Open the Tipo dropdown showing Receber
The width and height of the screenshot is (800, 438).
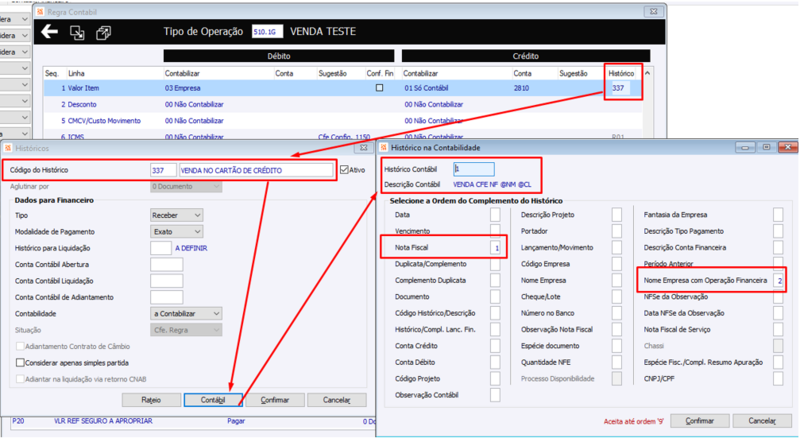(177, 215)
